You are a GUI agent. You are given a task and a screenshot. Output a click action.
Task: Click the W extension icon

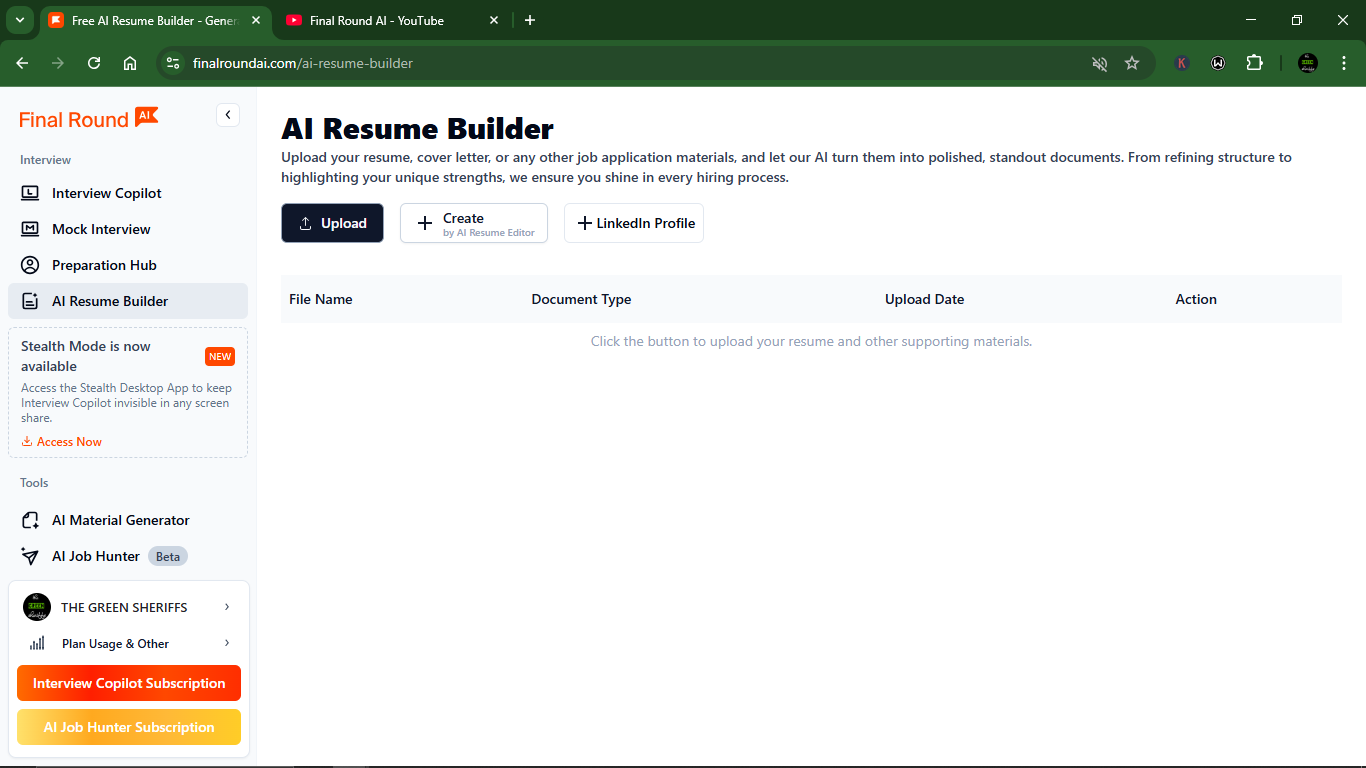tap(1218, 63)
